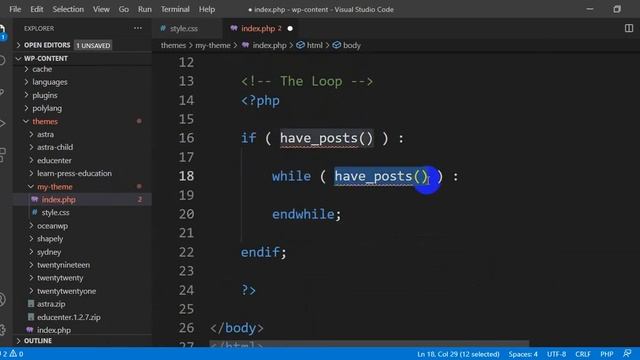Select index.php inside my-theme

[58, 200]
